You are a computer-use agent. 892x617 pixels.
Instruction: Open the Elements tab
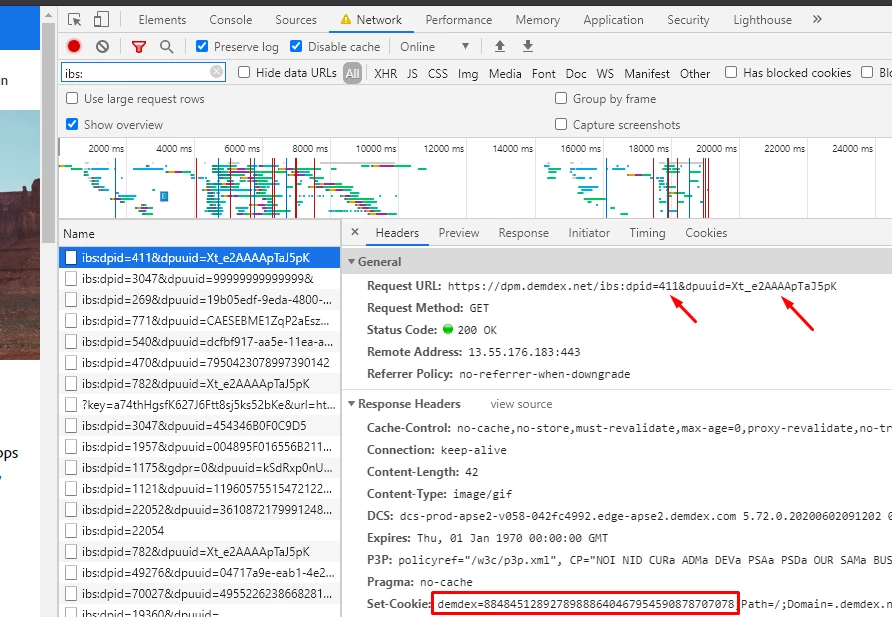[x=162, y=20]
